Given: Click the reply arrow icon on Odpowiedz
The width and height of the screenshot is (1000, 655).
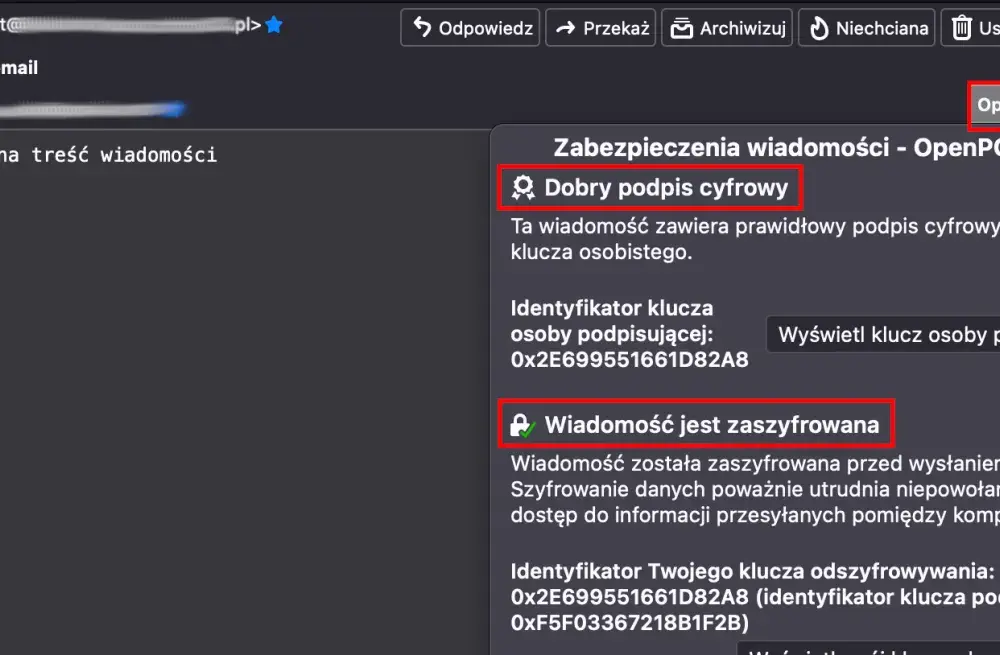Looking at the screenshot, I should coord(422,27).
